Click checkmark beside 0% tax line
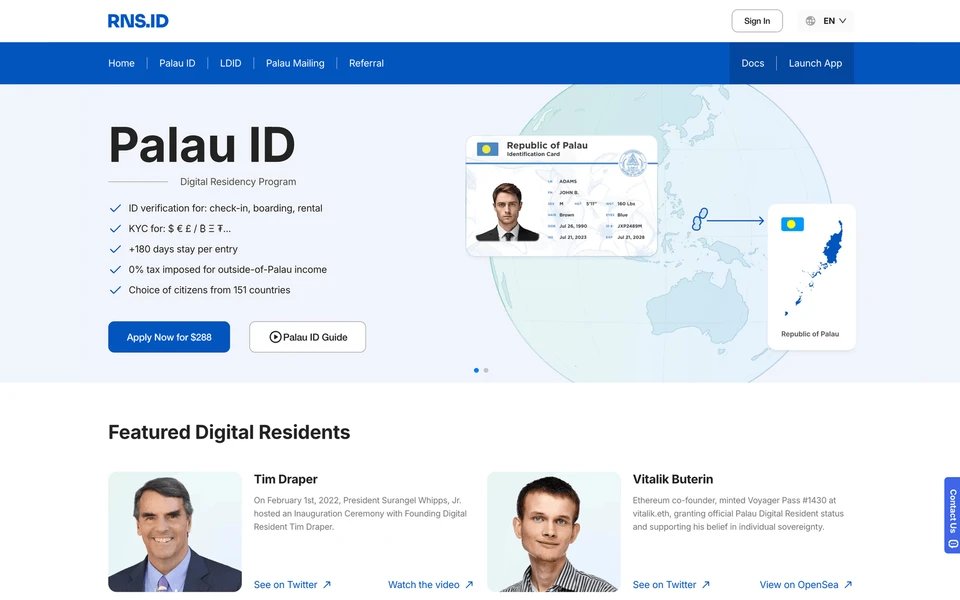The image size is (960, 600). point(115,269)
